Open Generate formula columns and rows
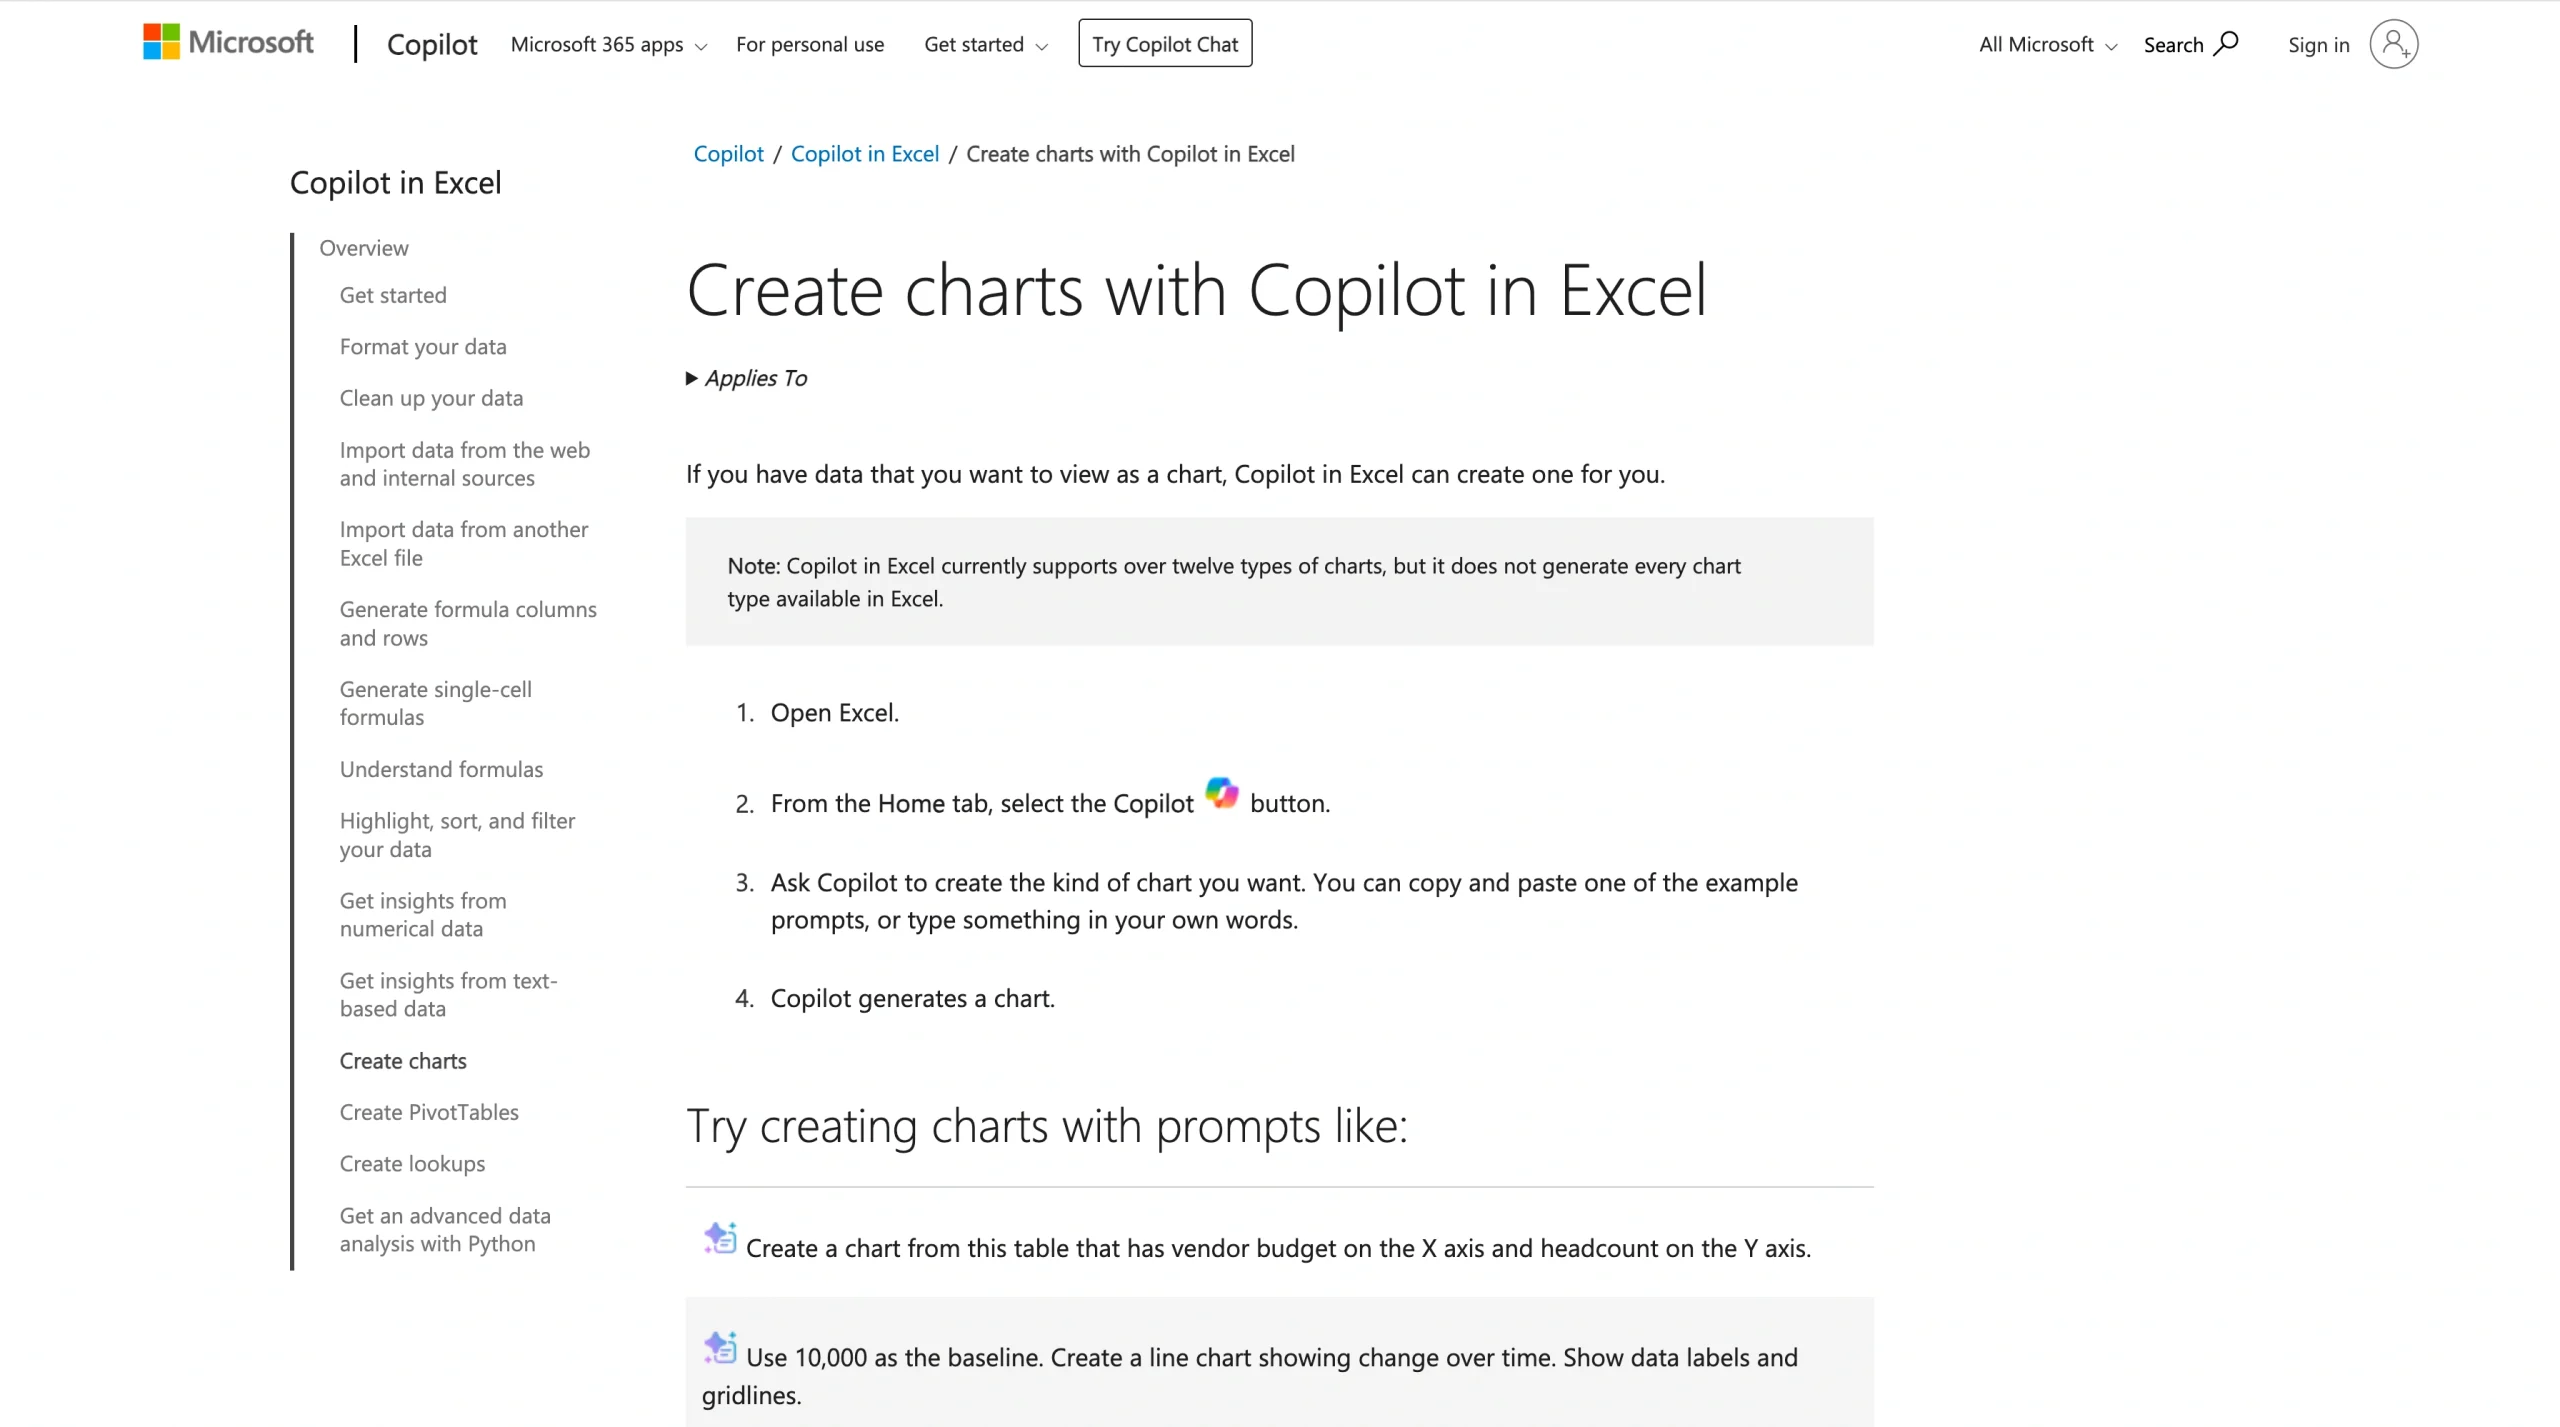This screenshot has height=1427, width=2560. click(x=468, y=622)
